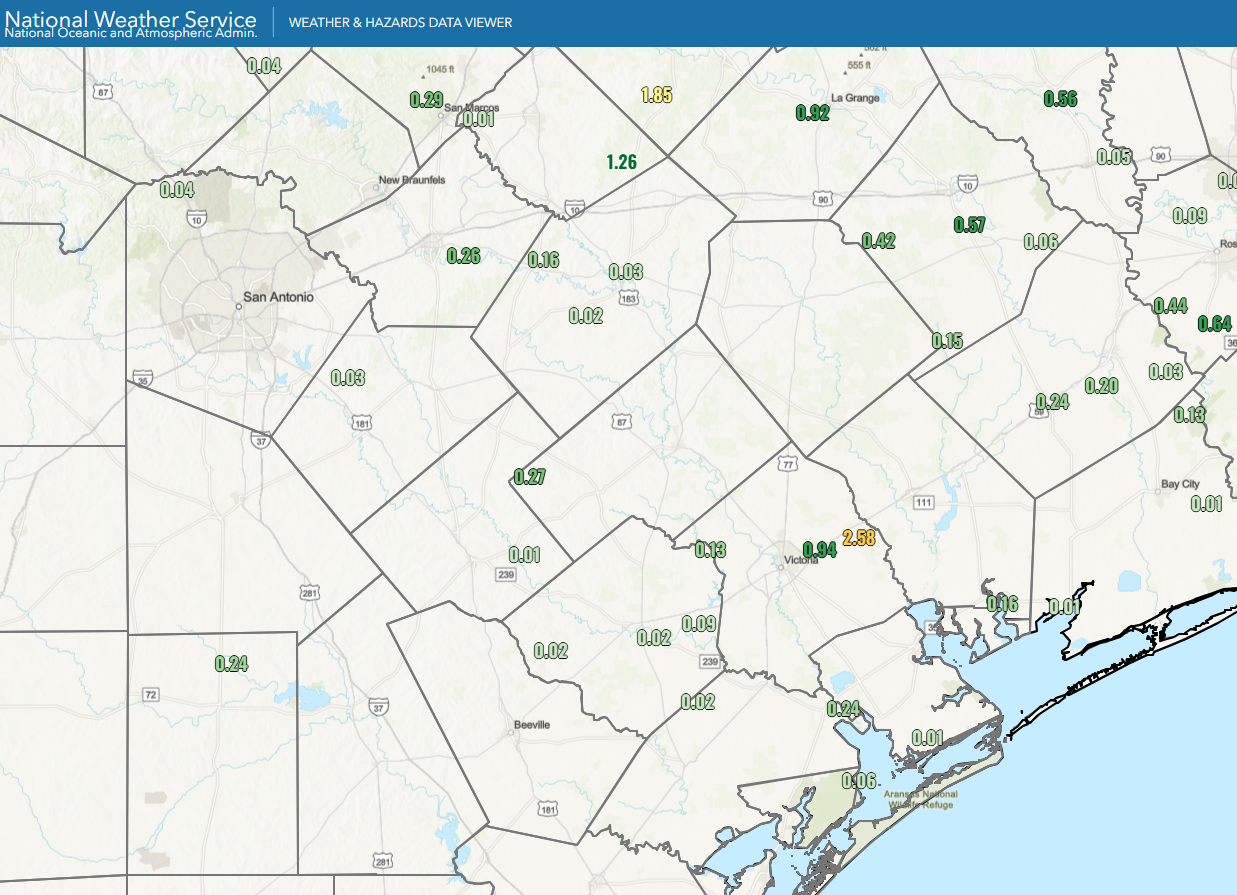Click the highway 72 shield
The image size is (1237, 895).
(151, 694)
